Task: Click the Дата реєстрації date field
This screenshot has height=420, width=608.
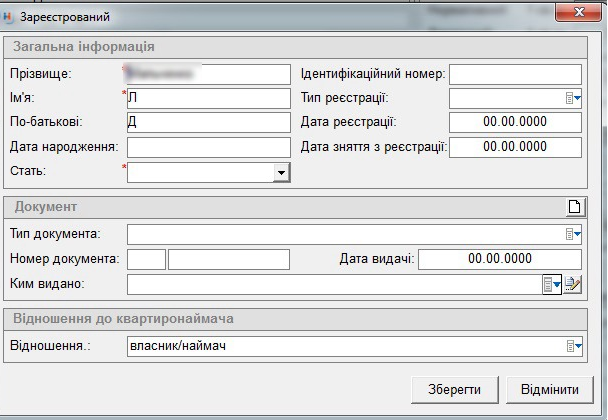Action: click(x=515, y=122)
